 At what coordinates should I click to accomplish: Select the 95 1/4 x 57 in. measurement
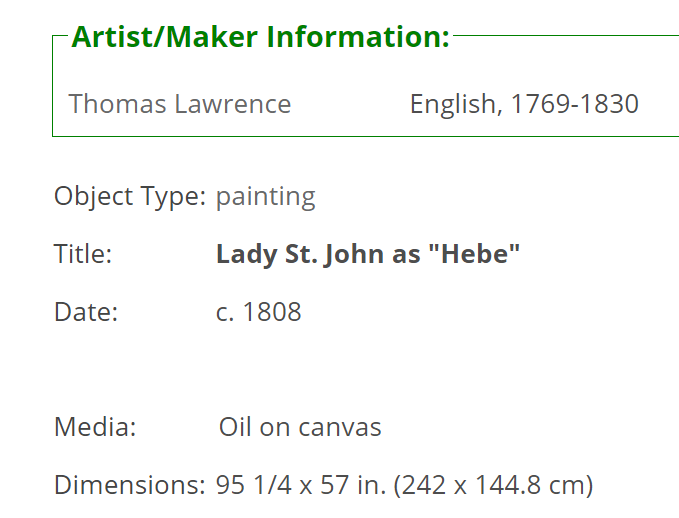click(x=301, y=485)
